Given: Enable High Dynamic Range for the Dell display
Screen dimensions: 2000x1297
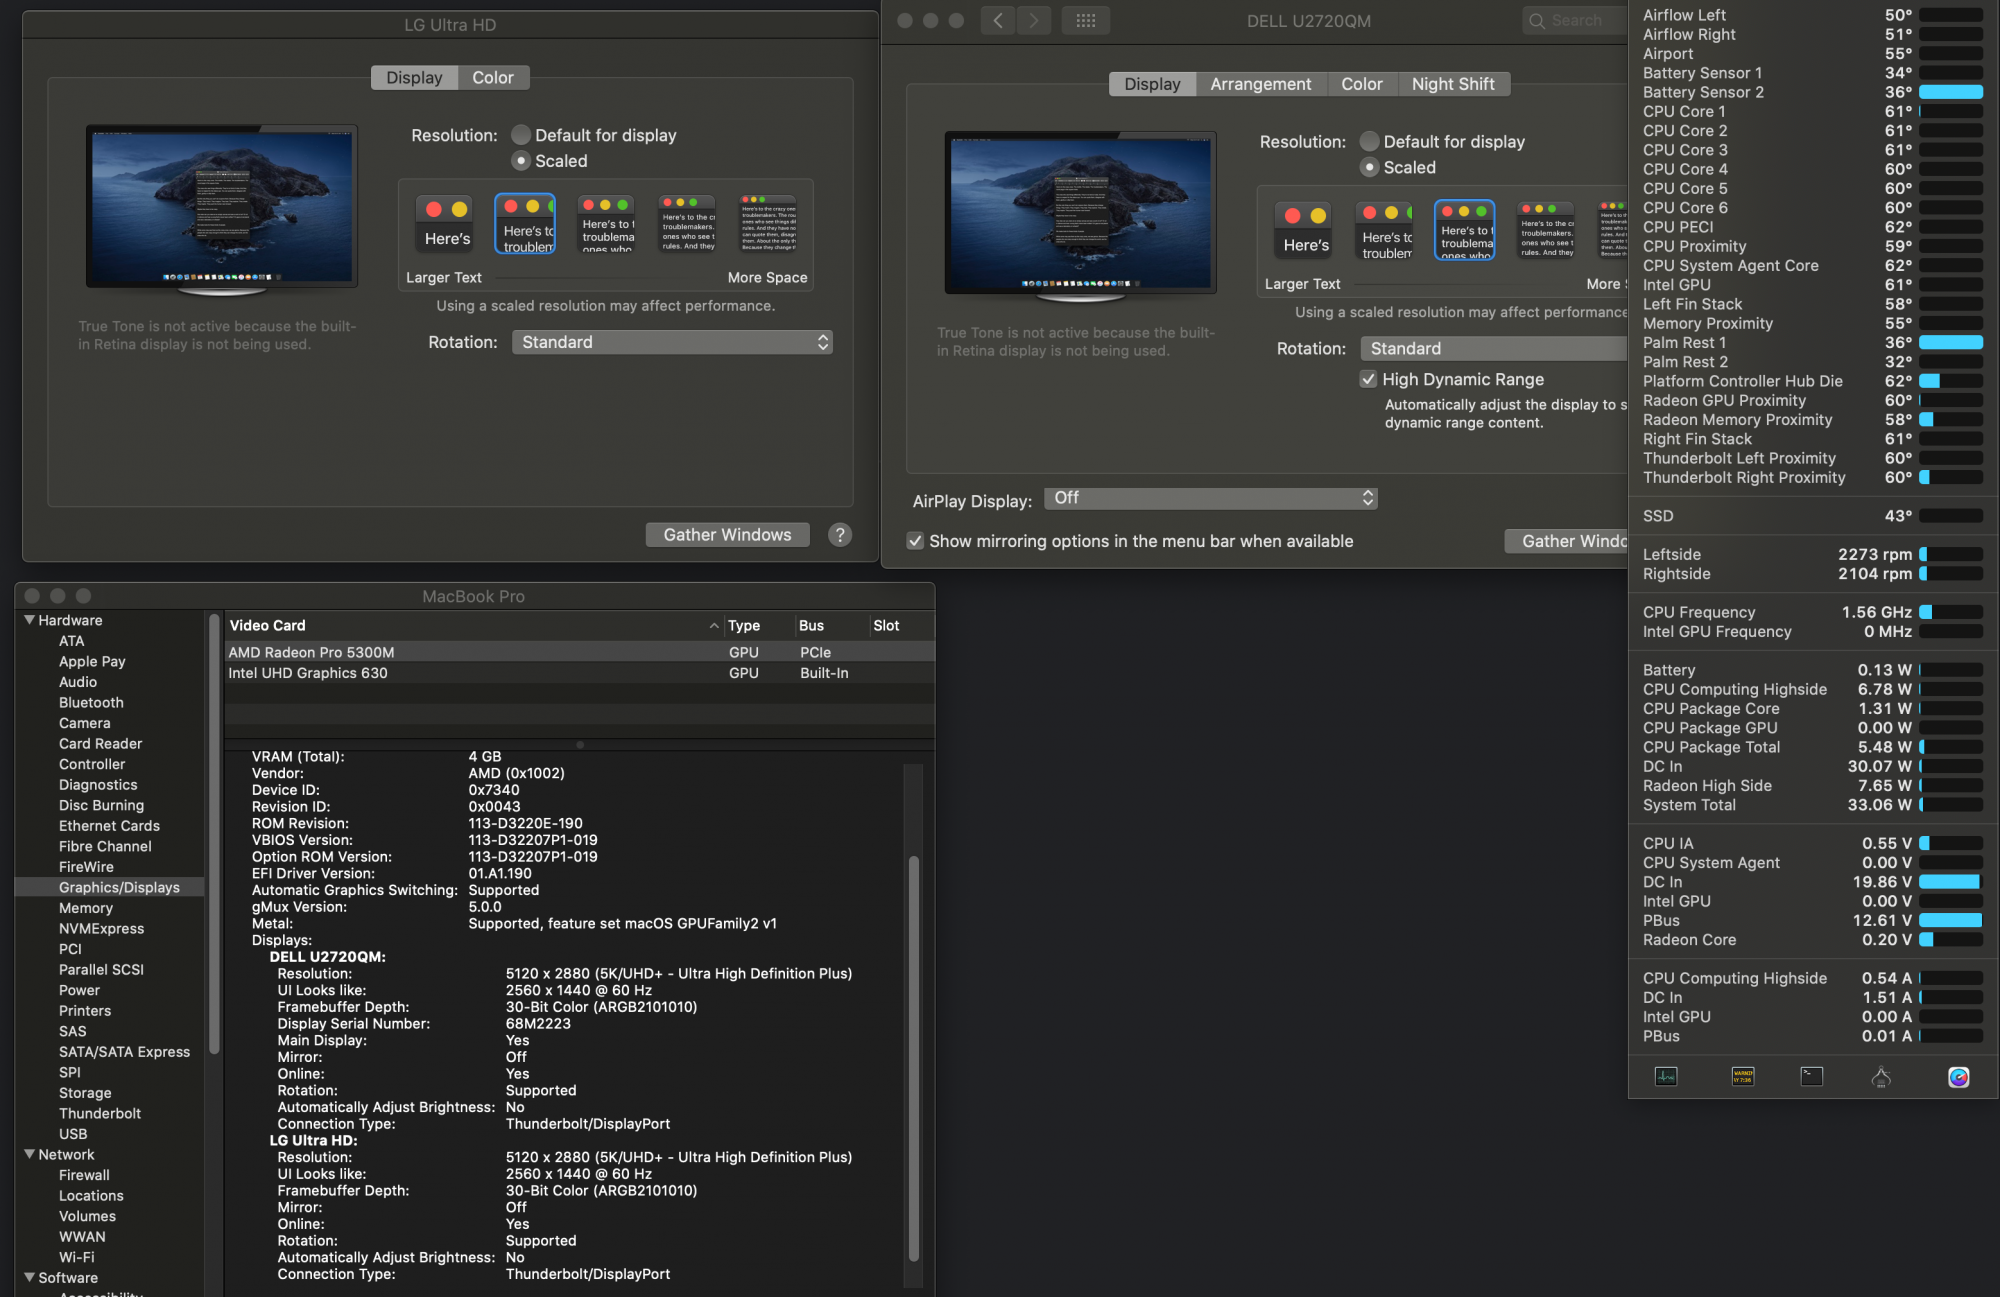Looking at the screenshot, I should [x=1369, y=379].
